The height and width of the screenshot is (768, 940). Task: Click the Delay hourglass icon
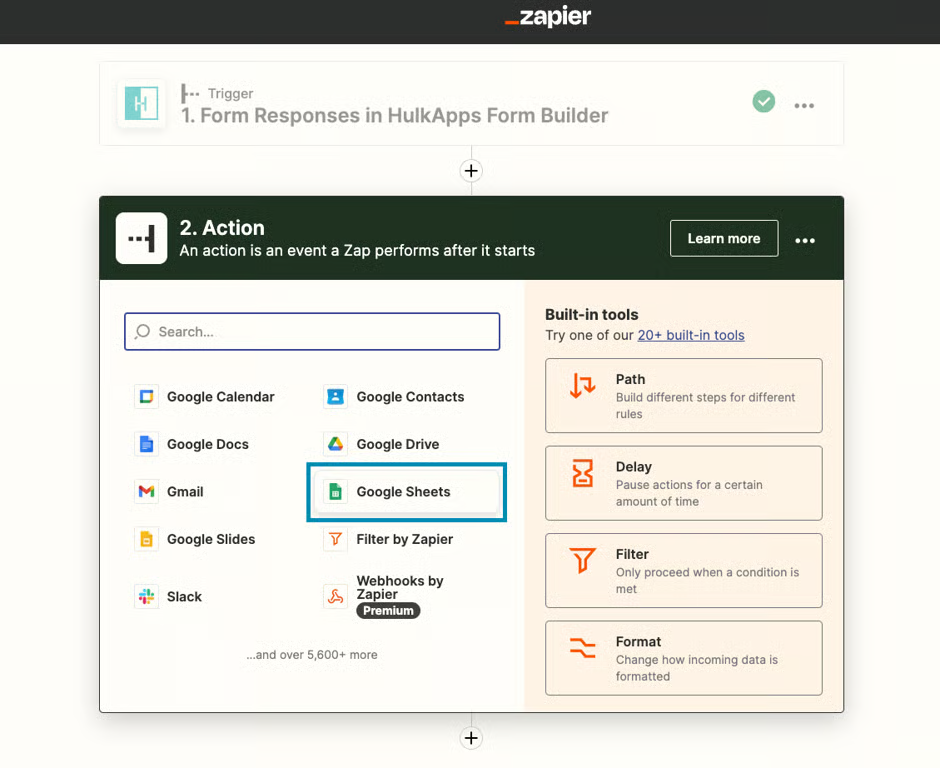click(x=582, y=473)
